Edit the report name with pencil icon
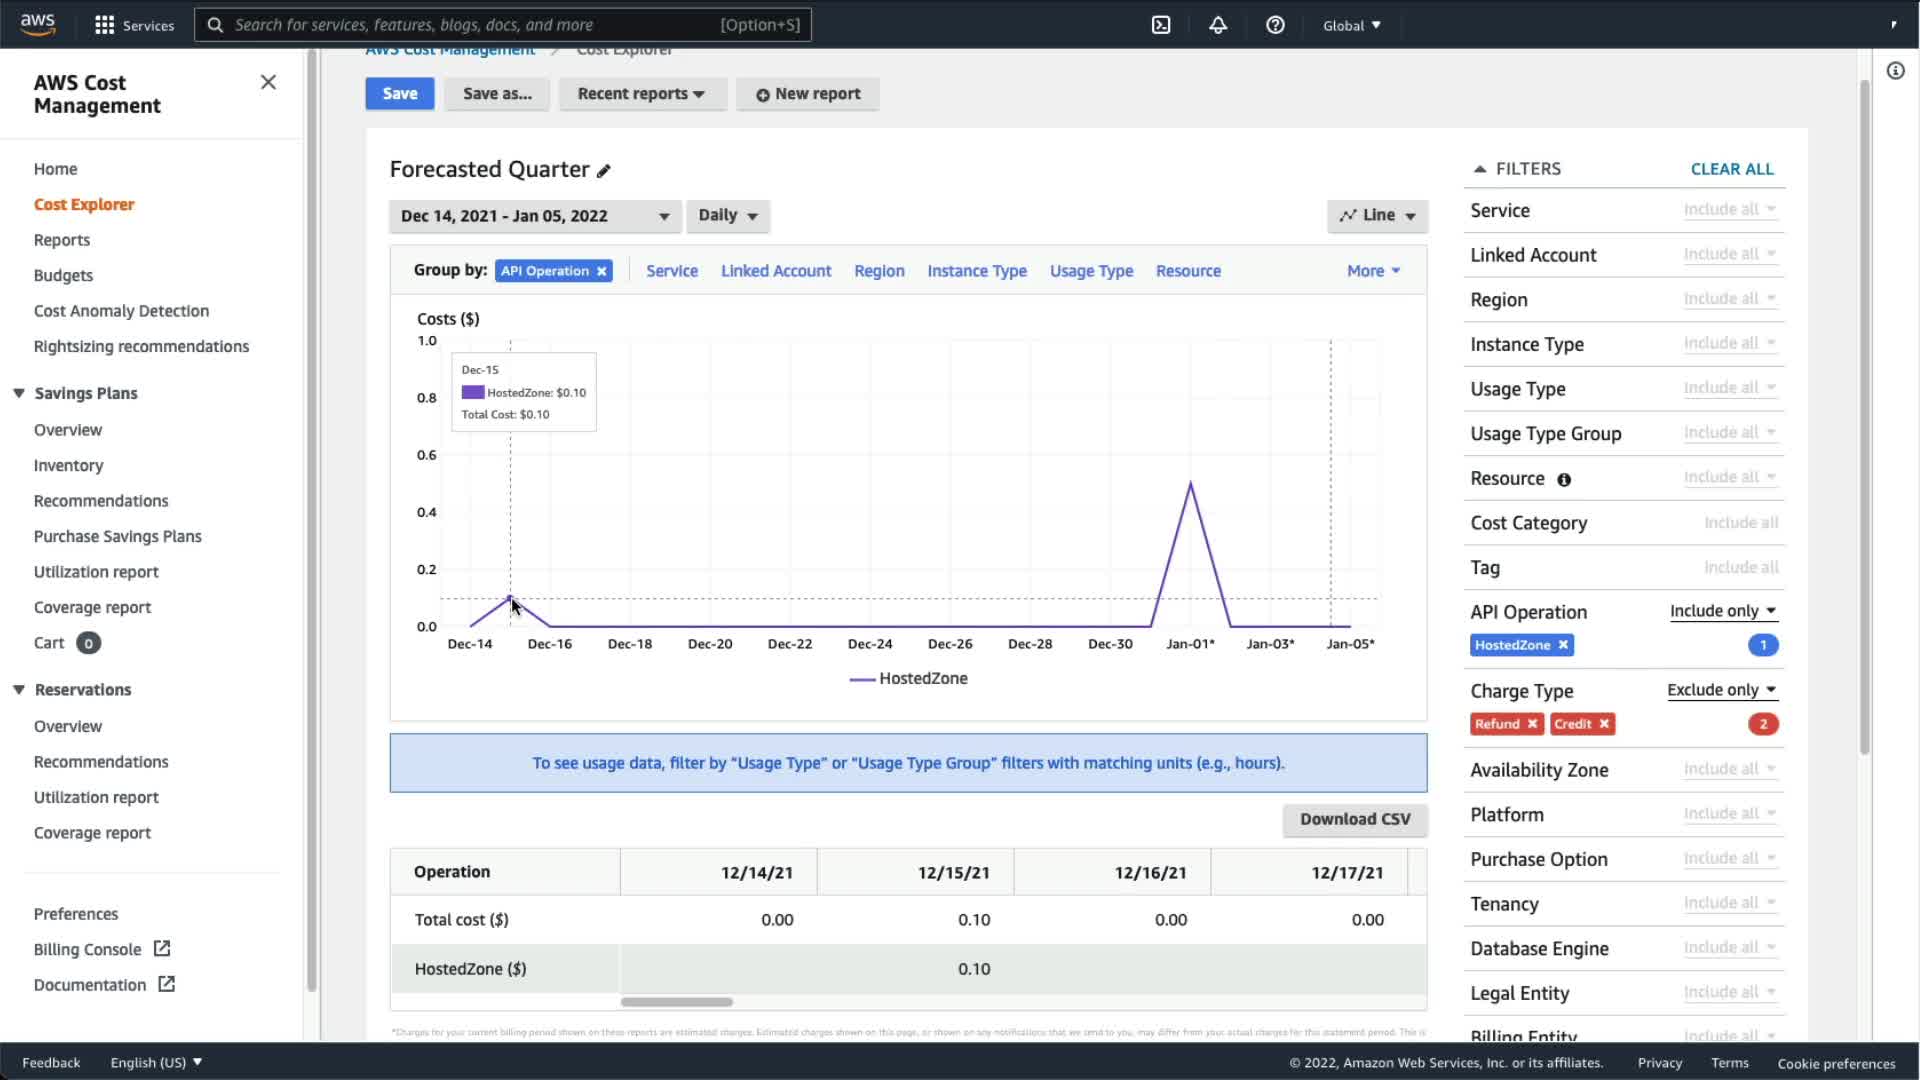The height and width of the screenshot is (1080, 1920). coord(604,171)
